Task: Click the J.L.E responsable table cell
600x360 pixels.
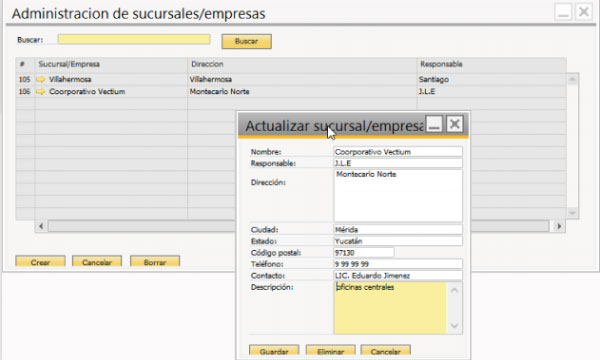Action: click(427, 92)
